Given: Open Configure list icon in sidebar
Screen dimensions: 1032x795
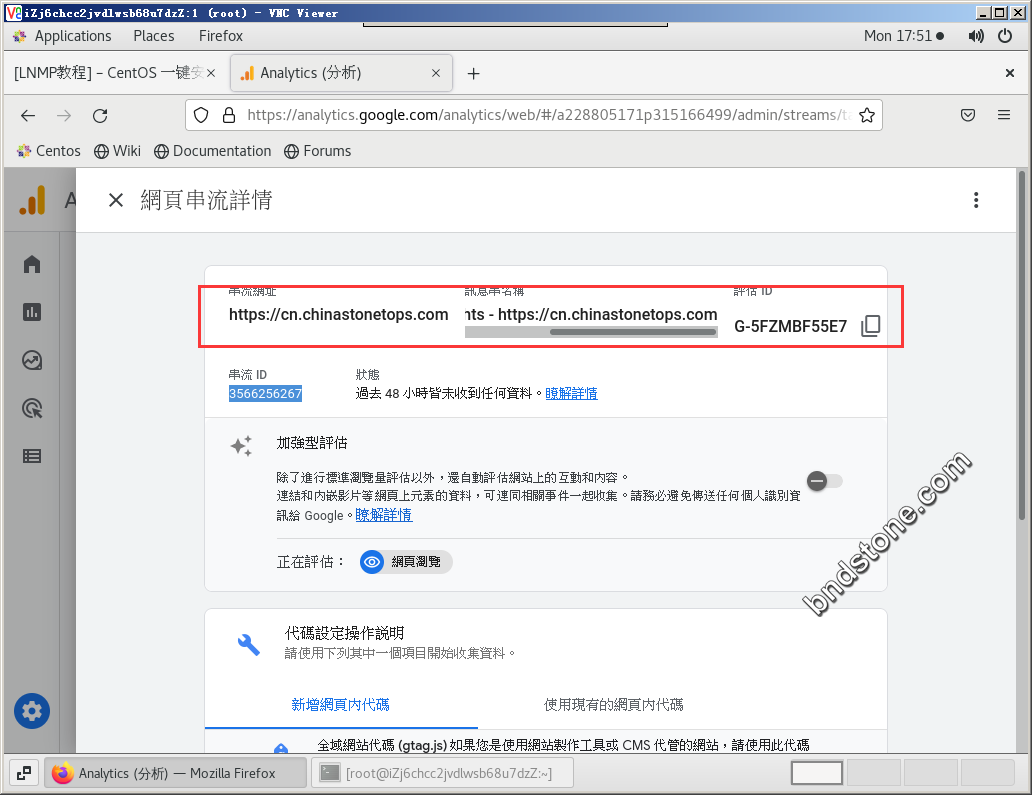Looking at the screenshot, I should coord(32,456).
